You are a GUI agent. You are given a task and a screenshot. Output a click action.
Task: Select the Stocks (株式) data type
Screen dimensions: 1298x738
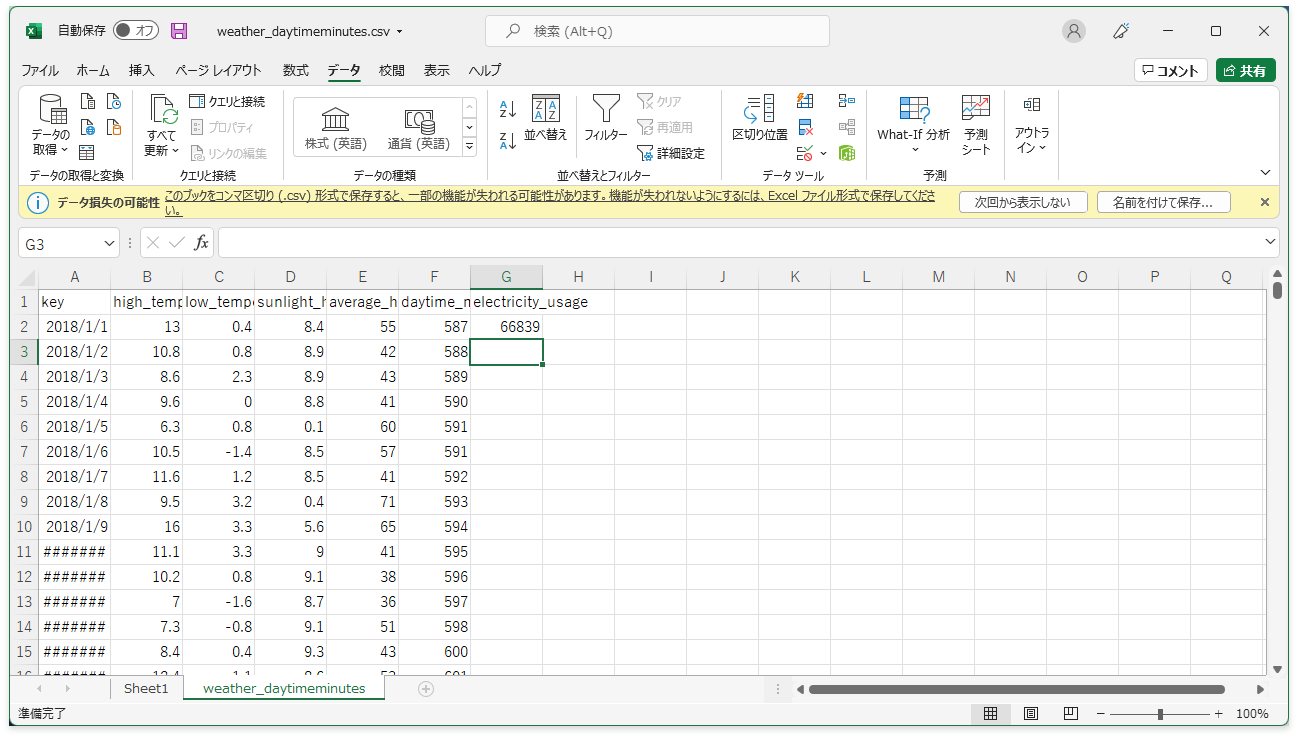coord(335,129)
